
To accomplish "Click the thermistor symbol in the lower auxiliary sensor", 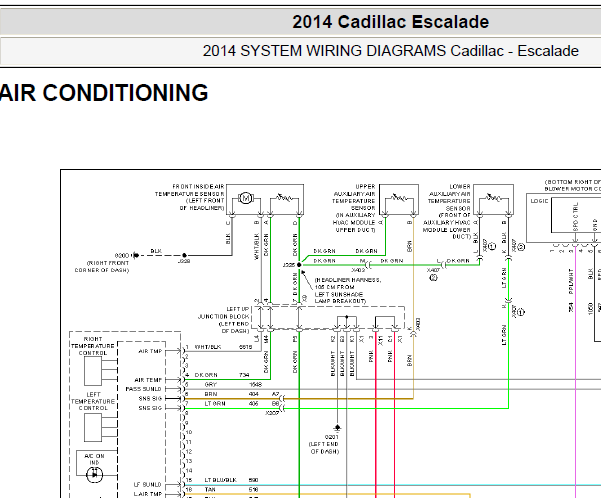I will click(x=493, y=198).
